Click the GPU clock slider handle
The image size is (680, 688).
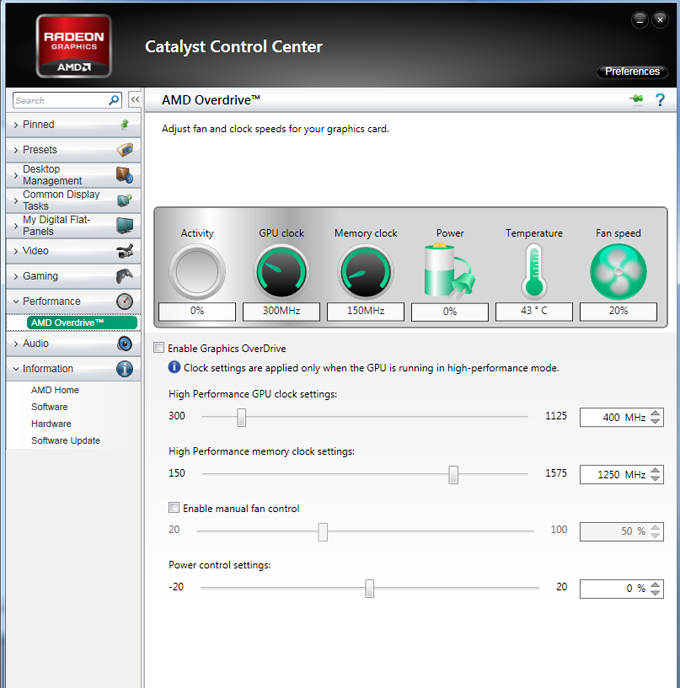(241, 417)
